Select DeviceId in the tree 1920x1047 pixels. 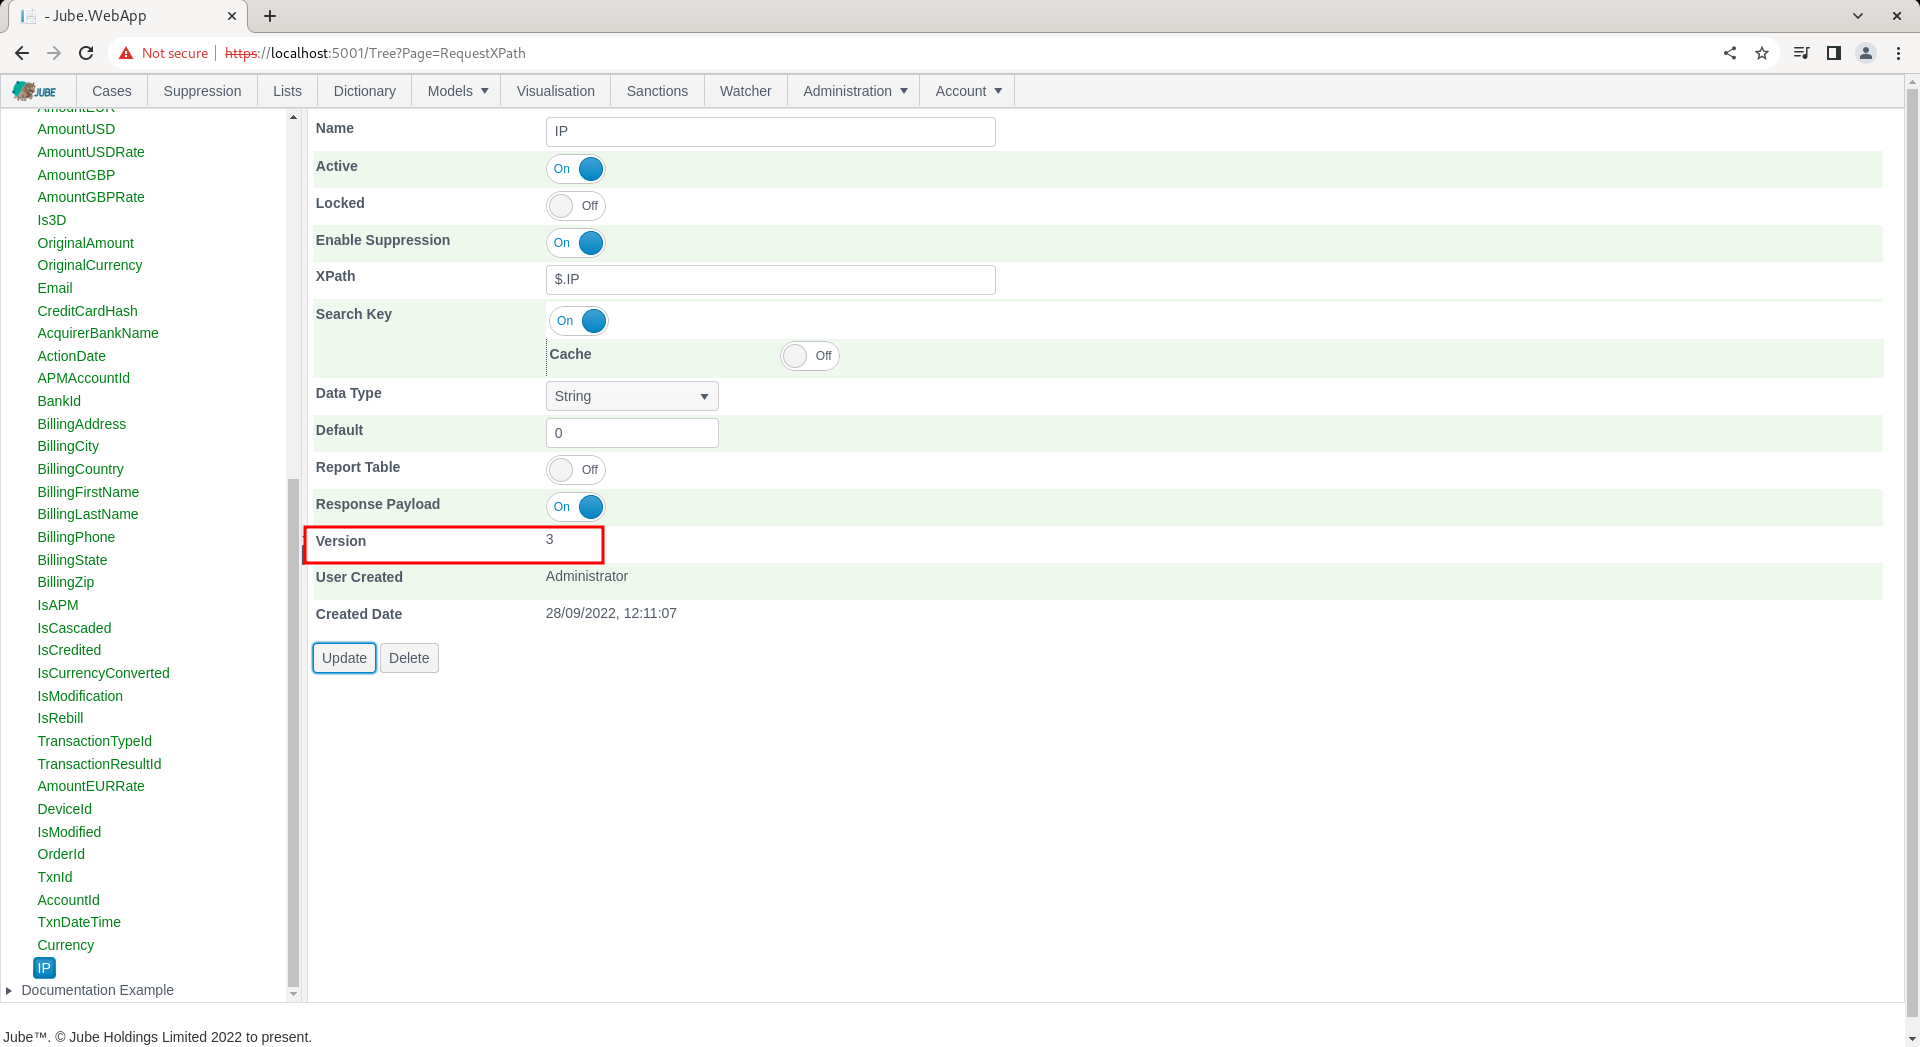tap(64, 809)
